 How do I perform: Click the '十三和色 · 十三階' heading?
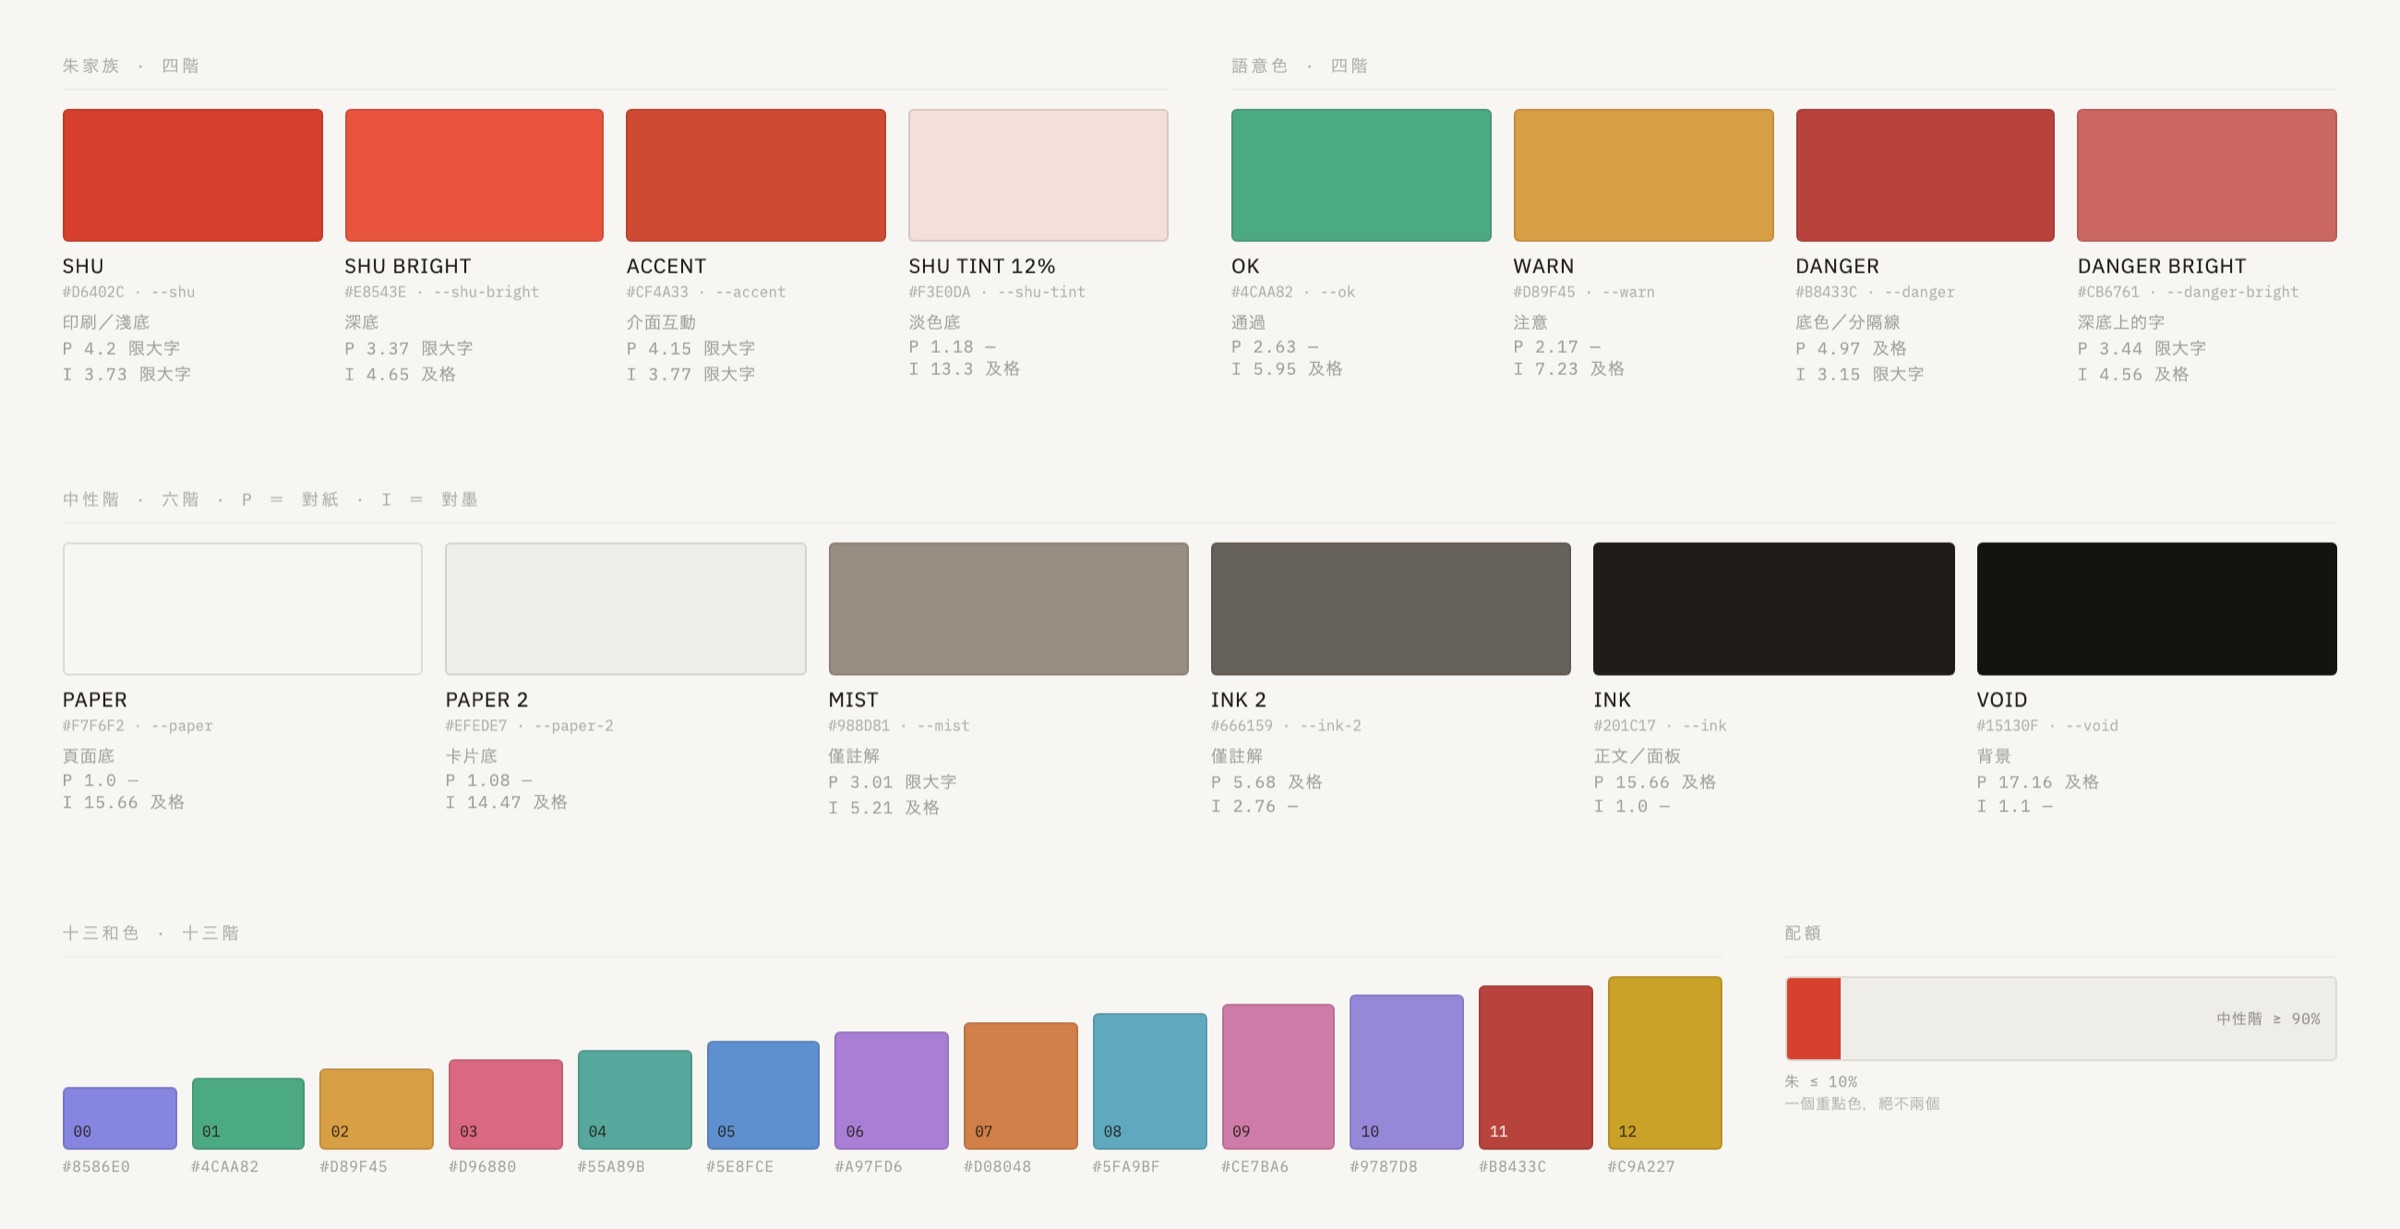coord(151,933)
